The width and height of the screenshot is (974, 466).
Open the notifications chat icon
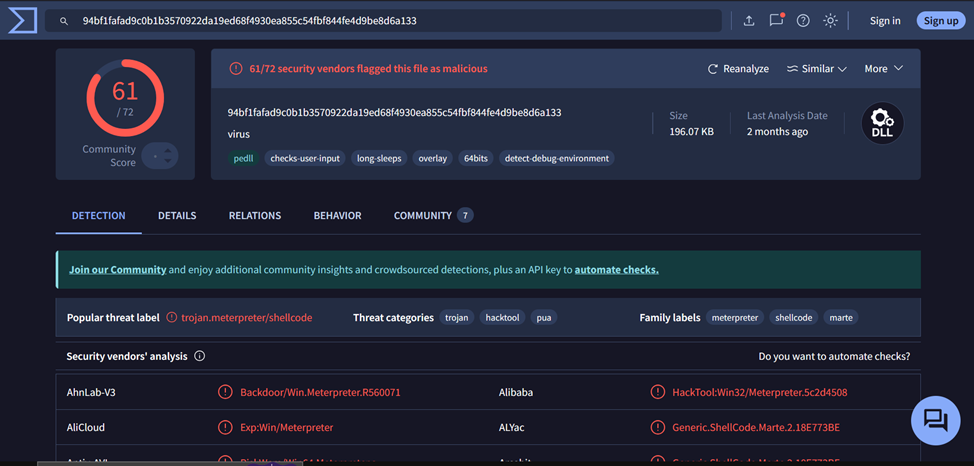coord(776,21)
